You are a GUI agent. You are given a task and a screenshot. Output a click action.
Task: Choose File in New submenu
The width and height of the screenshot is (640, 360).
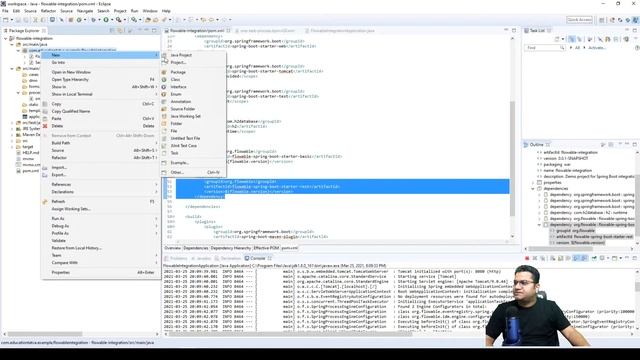[174, 131]
